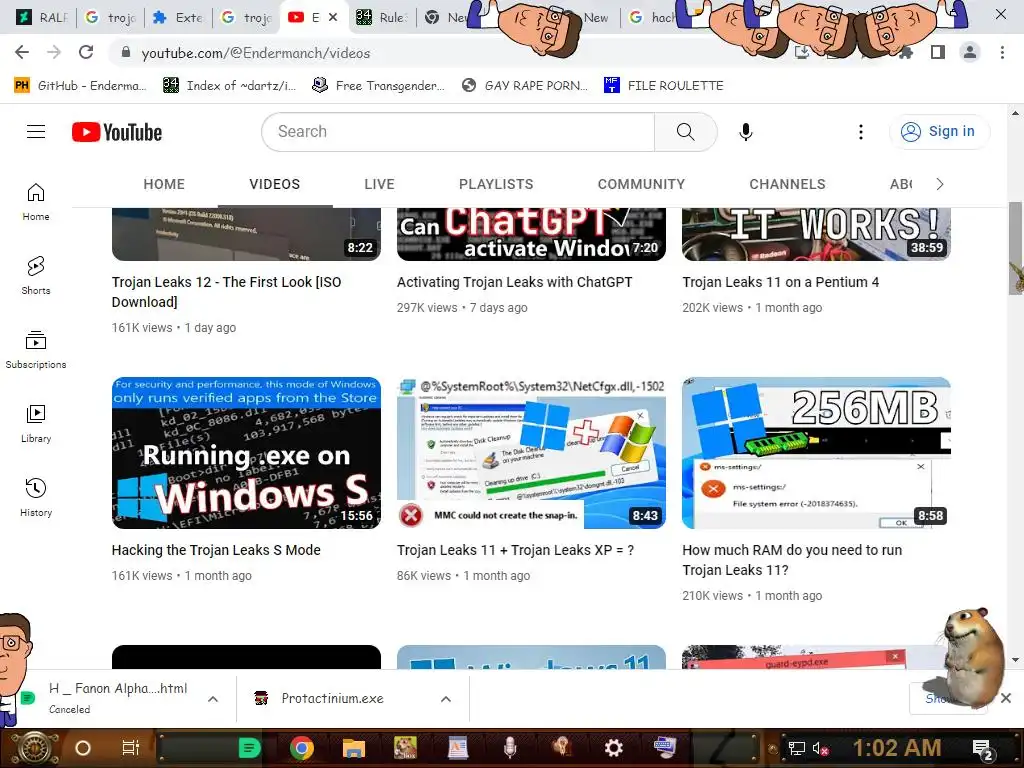1024x768 pixels.
Task: Click the magnifying glass search button
Action: coord(686,132)
